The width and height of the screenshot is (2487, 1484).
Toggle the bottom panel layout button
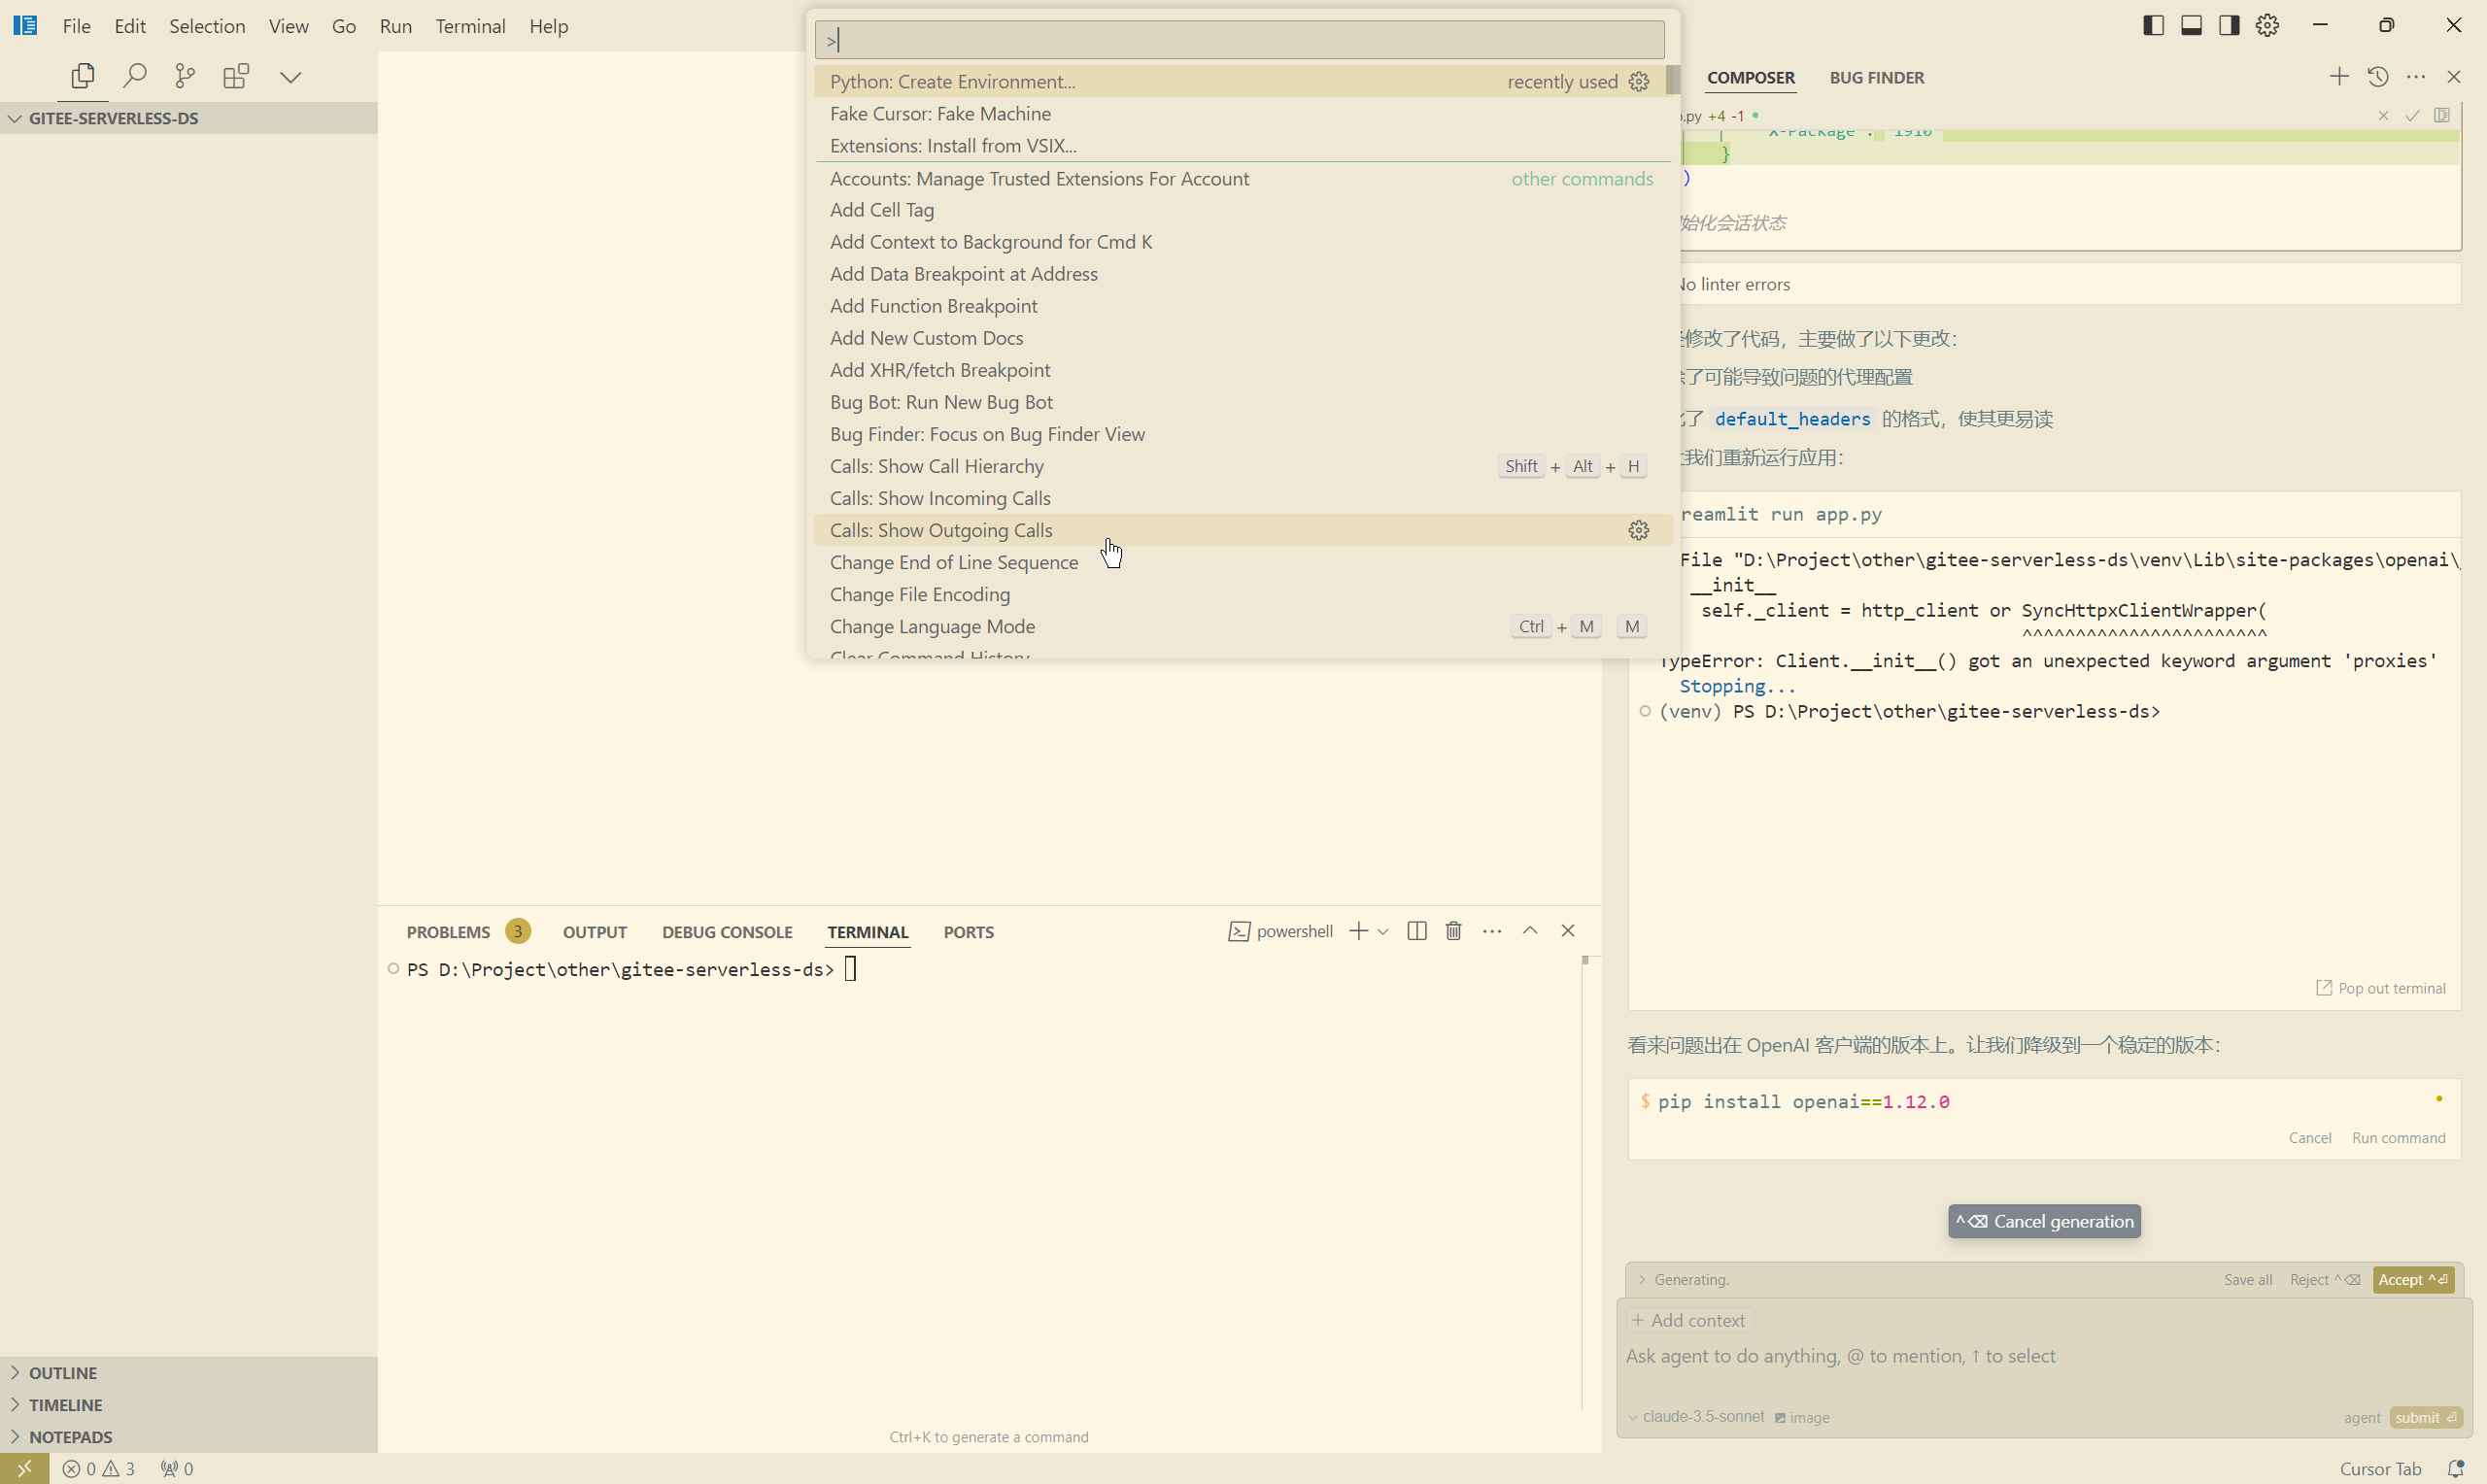pos(2191,26)
